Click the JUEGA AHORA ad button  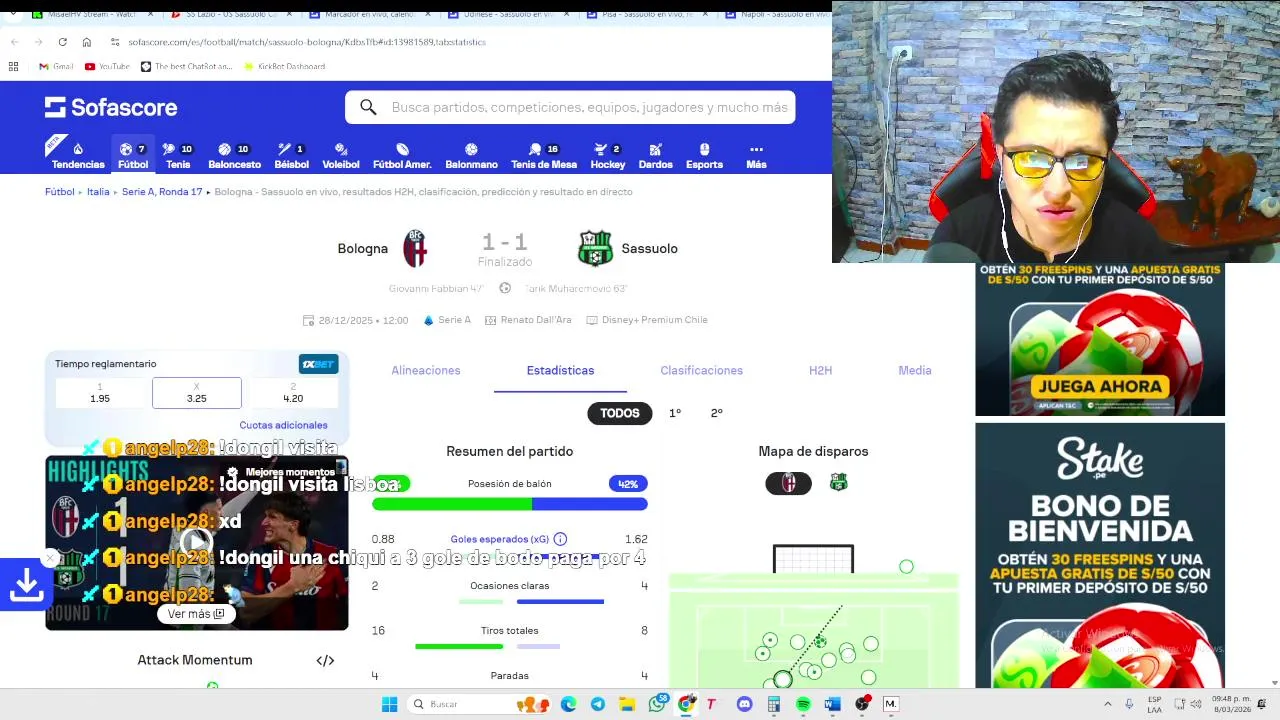[1100, 386]
